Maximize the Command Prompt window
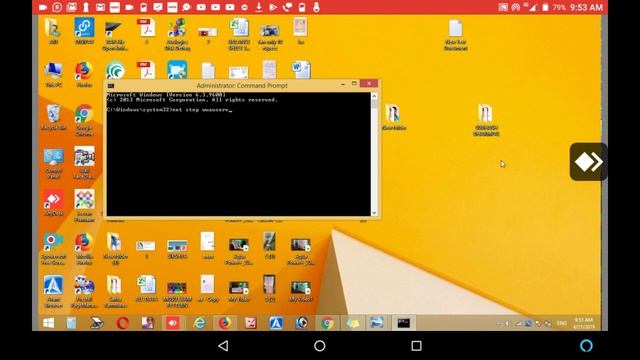Viewport: 640px width, 360px height. click(354, 84)
